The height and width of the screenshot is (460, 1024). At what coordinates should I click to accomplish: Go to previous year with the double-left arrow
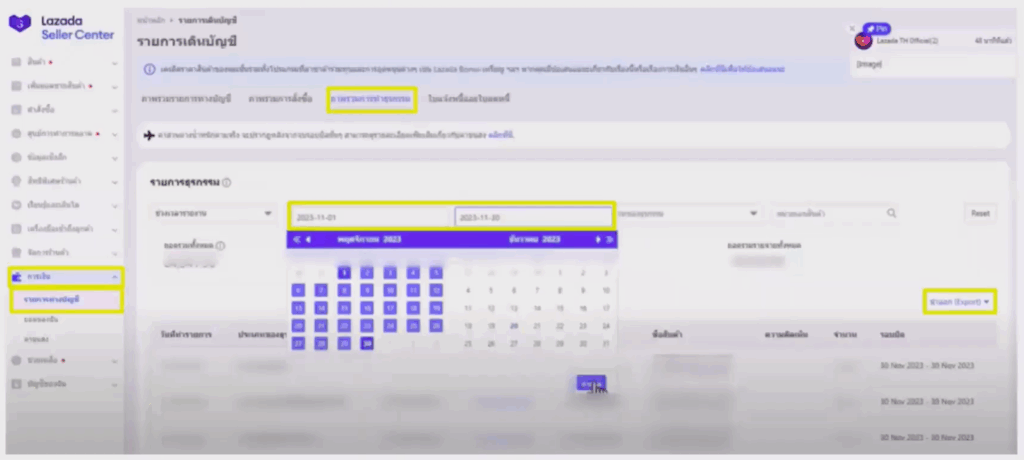pyautogui.click(x=297, y=240)
